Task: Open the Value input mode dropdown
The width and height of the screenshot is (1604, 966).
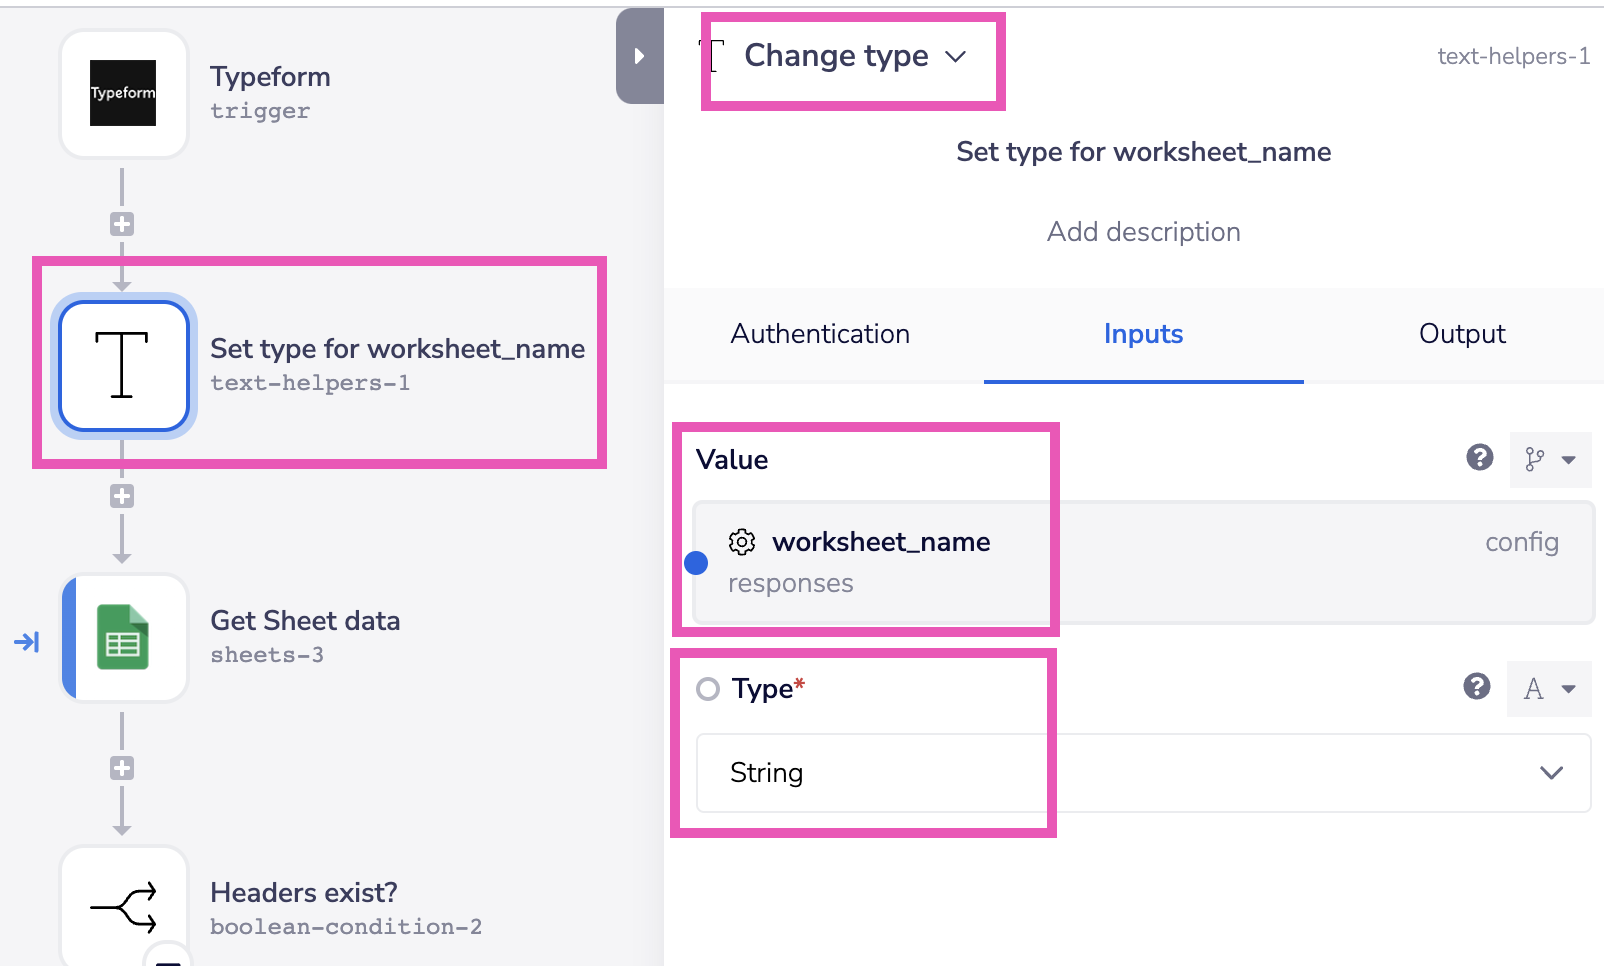Action: tap(1550, 460)
